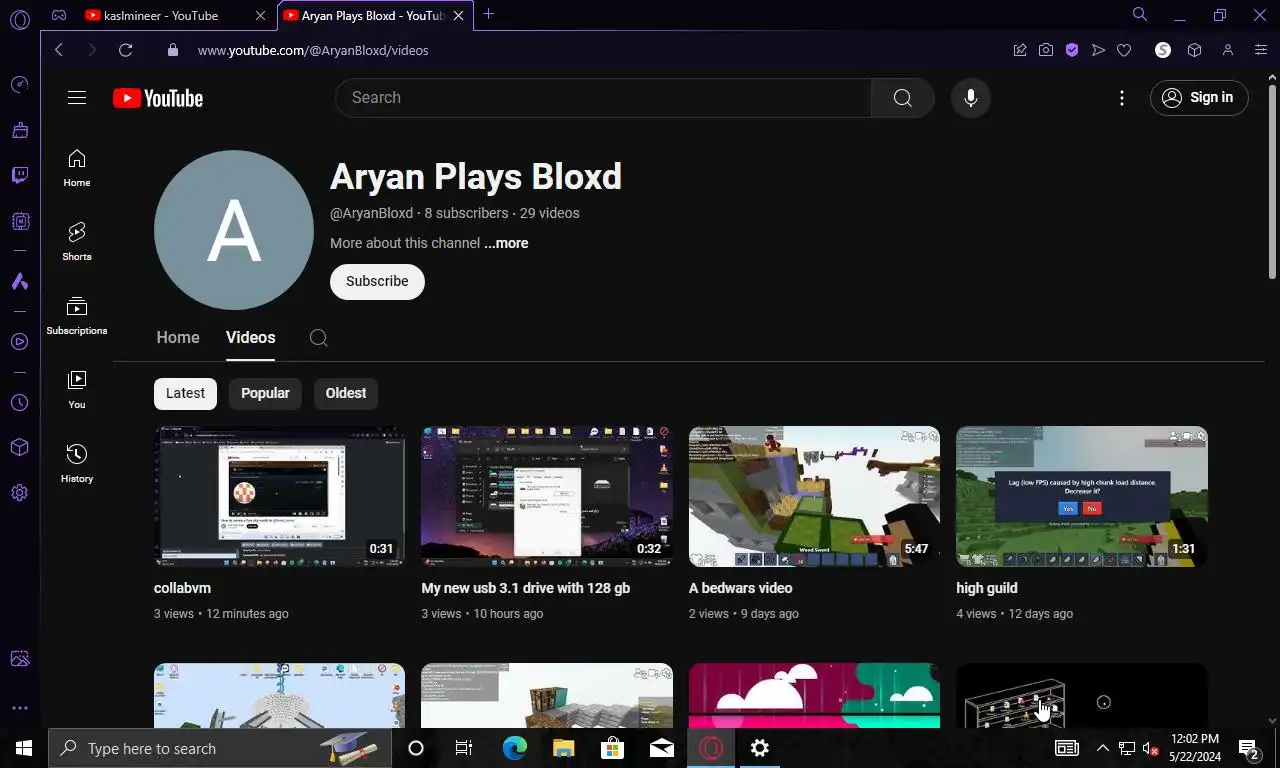The height and width of the screenshot is (768, 1280).
Task: Open Opera GX menu logo
Action: 19,18
